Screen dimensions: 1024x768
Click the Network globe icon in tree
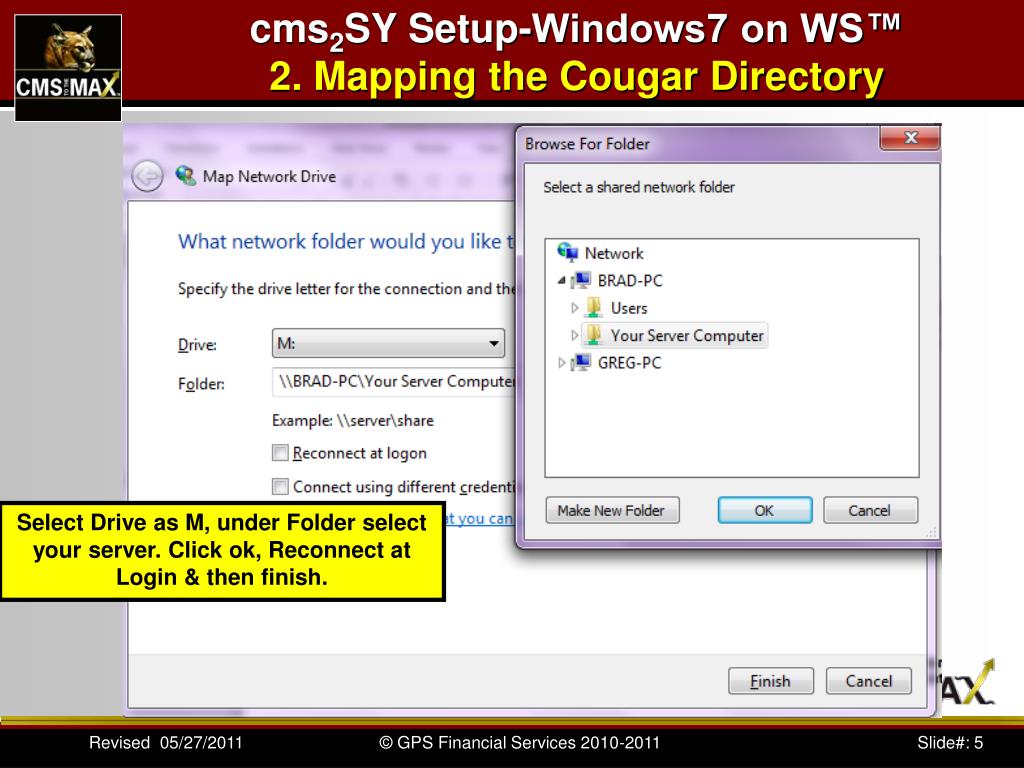tap(568, 252)
